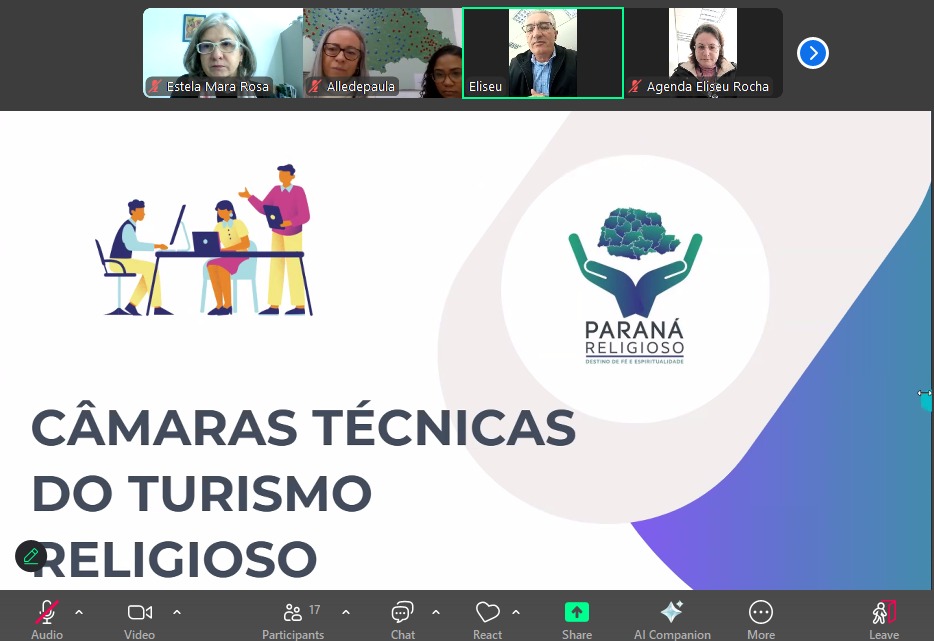Expand the caret next to Chat

[436, 612]
